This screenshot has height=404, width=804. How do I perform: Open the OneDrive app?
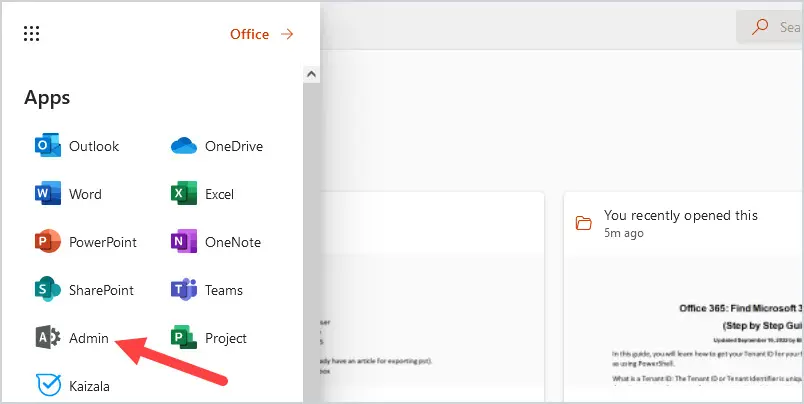[x=217, y=146]
